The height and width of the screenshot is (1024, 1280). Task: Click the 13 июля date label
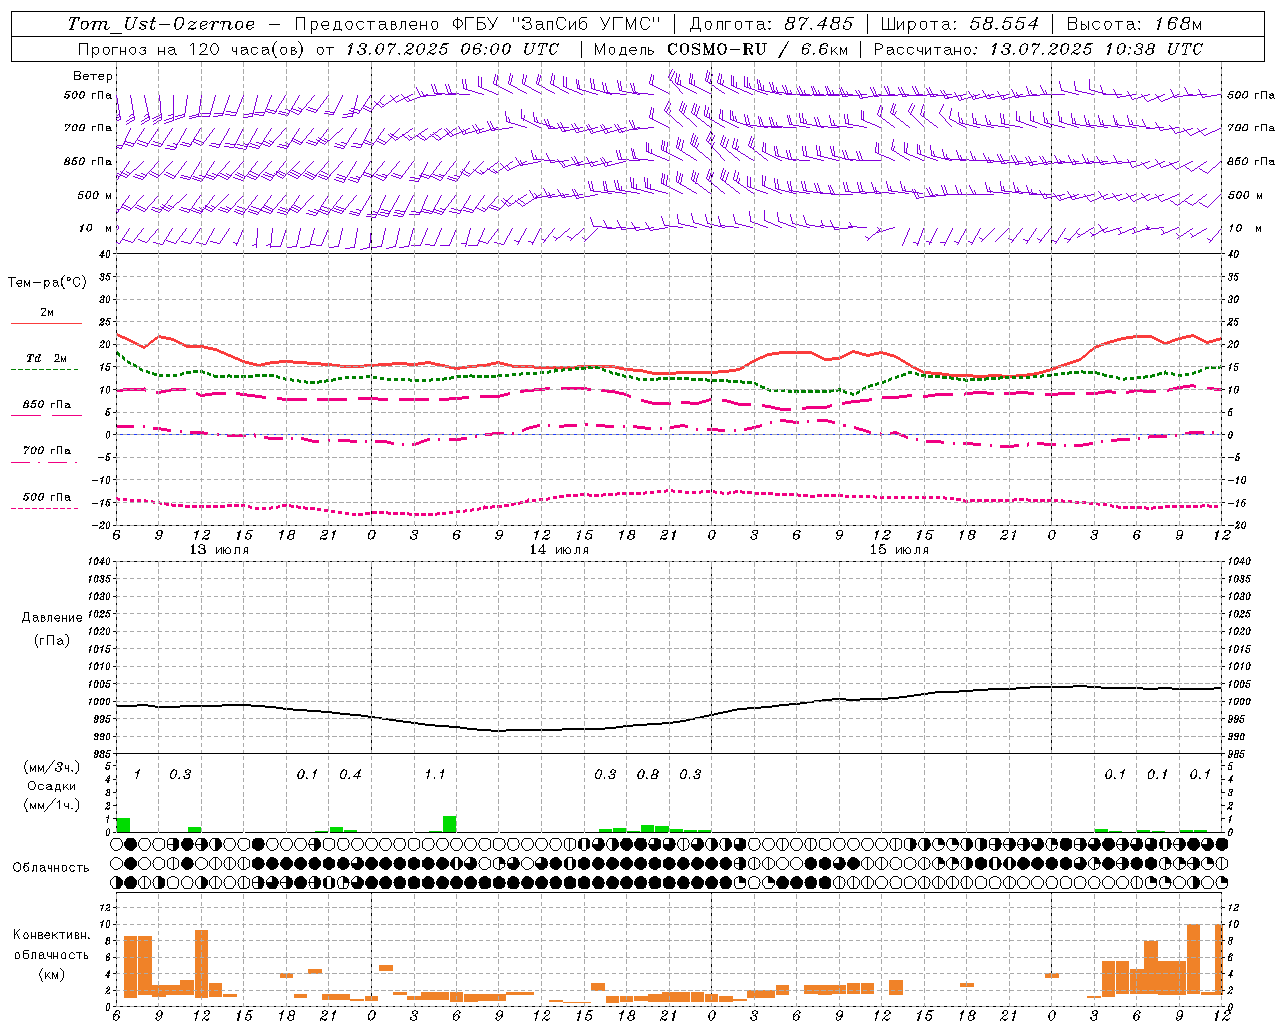pyautogui.click(x=219, y=550)
